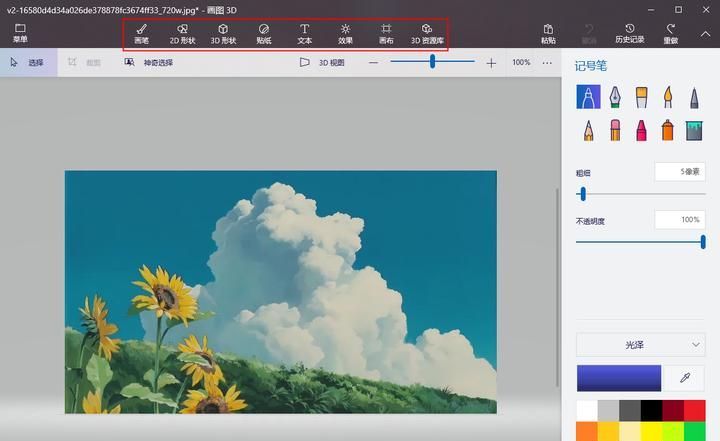Open the 画布 (Canvas) settings
This screenshot has width=720, height=441.
pos(386,34)
